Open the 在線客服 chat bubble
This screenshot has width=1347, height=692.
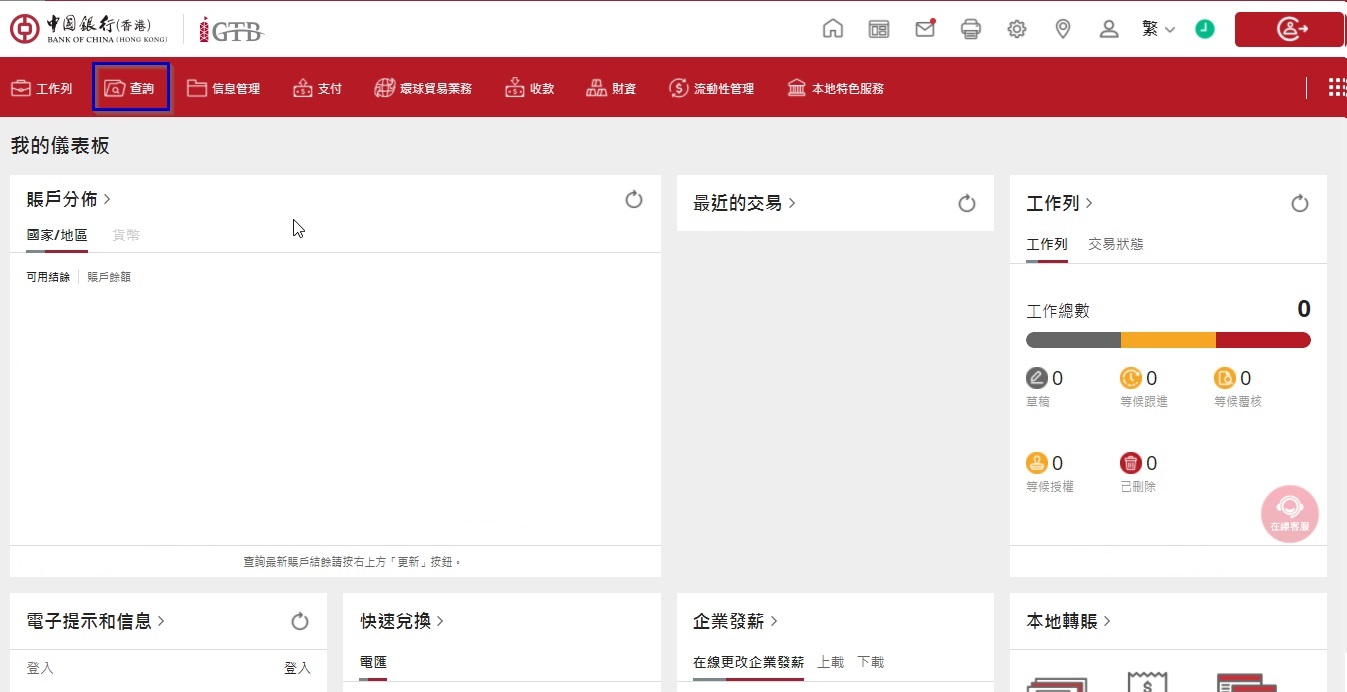point(1289,514)
